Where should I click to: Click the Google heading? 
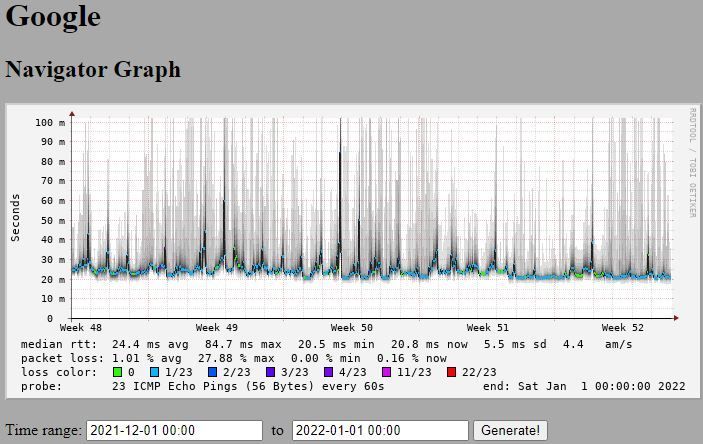tap(53, 17)
